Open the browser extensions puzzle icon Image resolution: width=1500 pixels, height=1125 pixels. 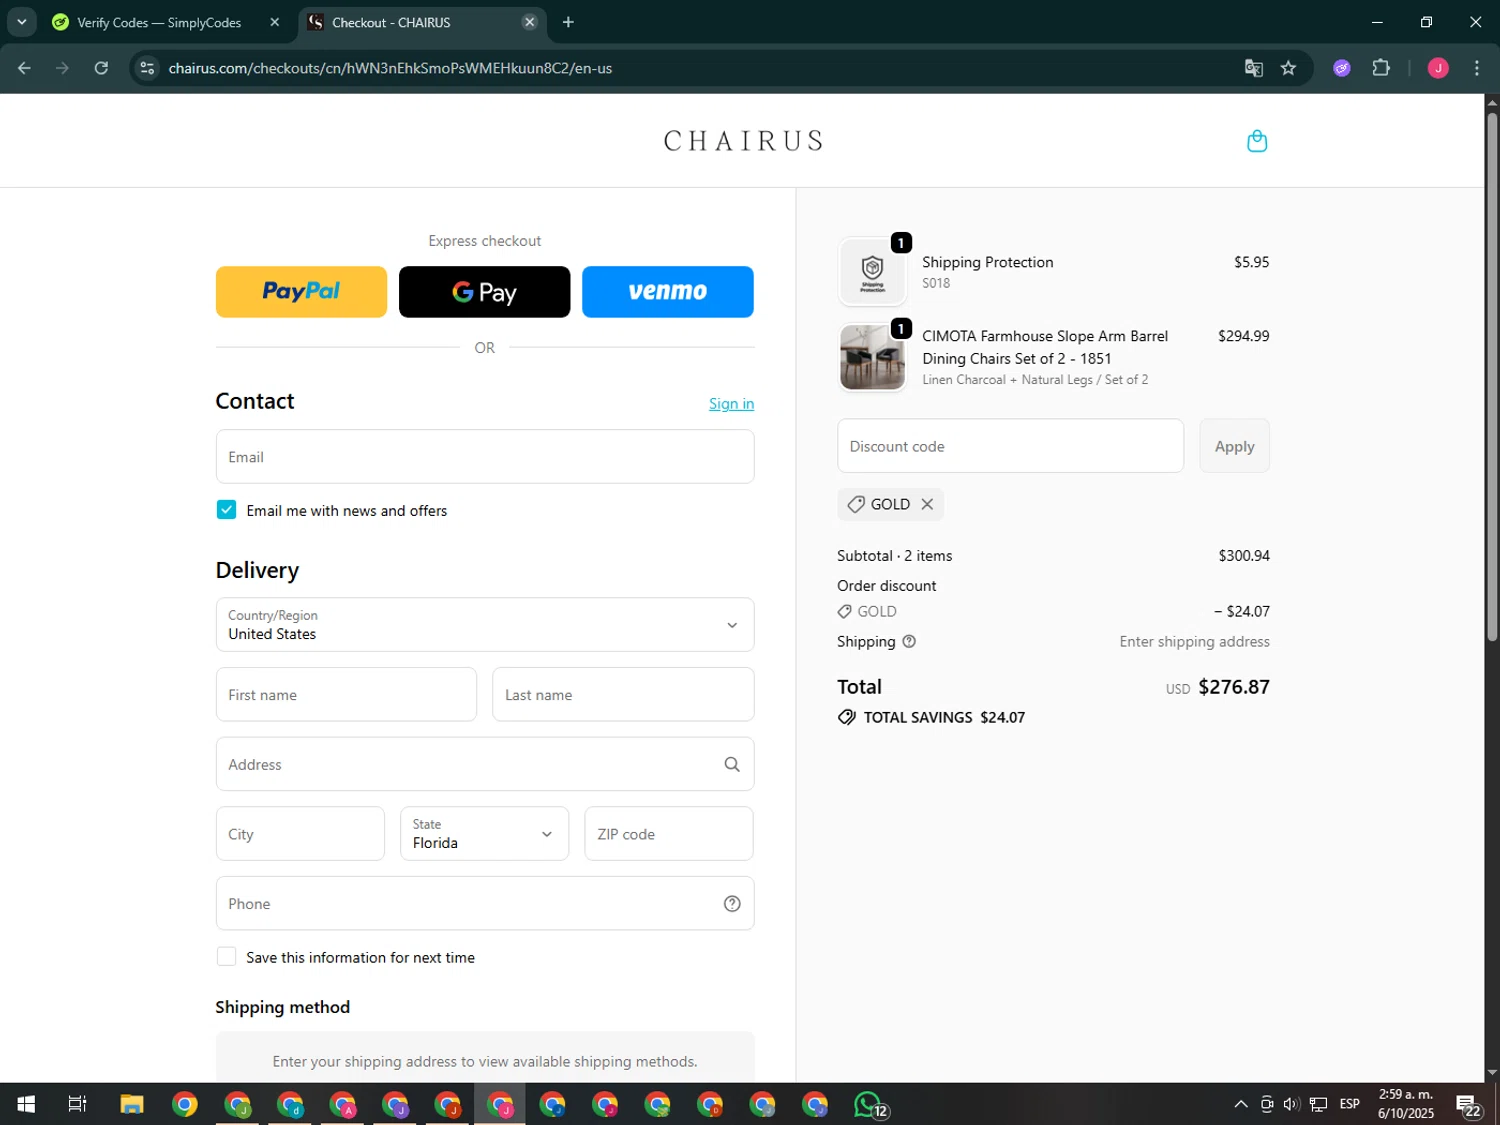tap(1381, 68)
